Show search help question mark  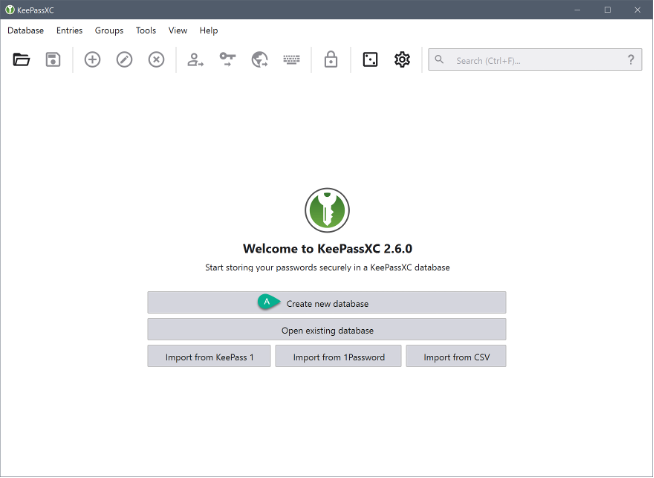(x=631, y=60)
